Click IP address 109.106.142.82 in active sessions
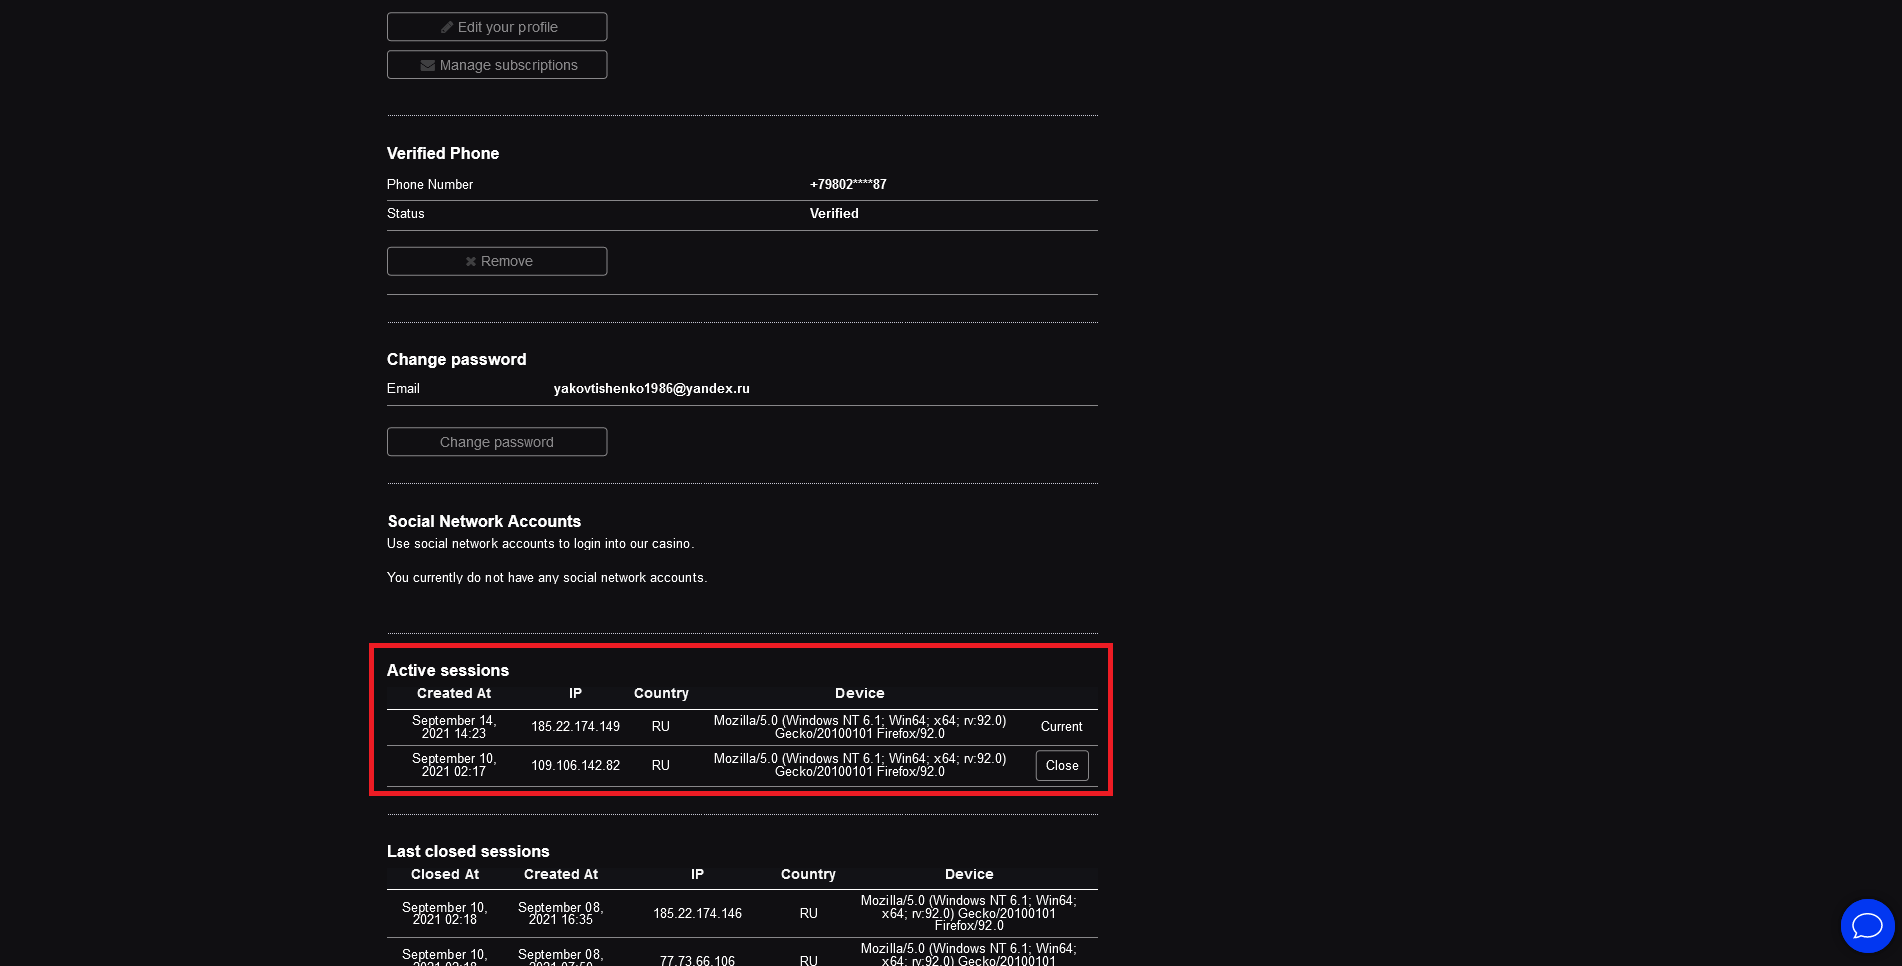 pos(575,766)
